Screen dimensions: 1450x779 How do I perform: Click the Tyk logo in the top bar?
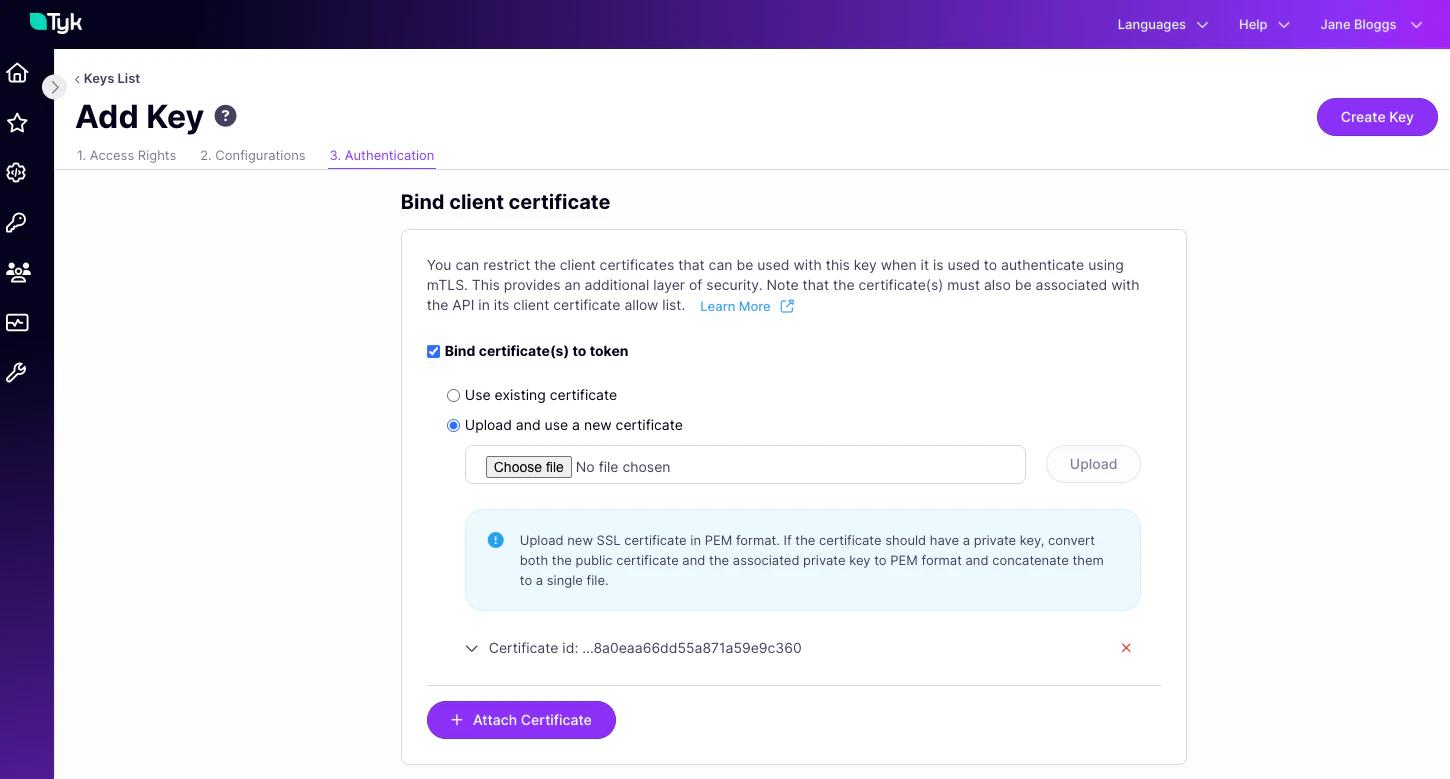click(x=55, y=22)
